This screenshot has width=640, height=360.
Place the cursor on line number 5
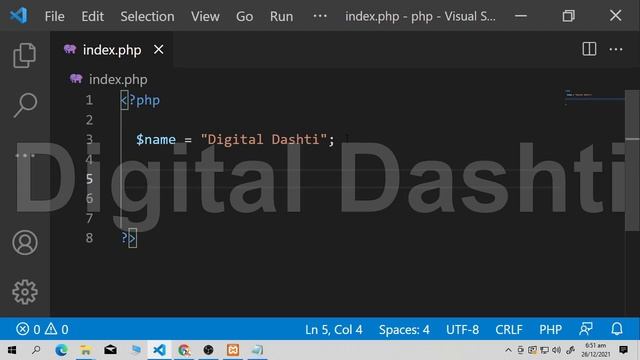[89, 179]
